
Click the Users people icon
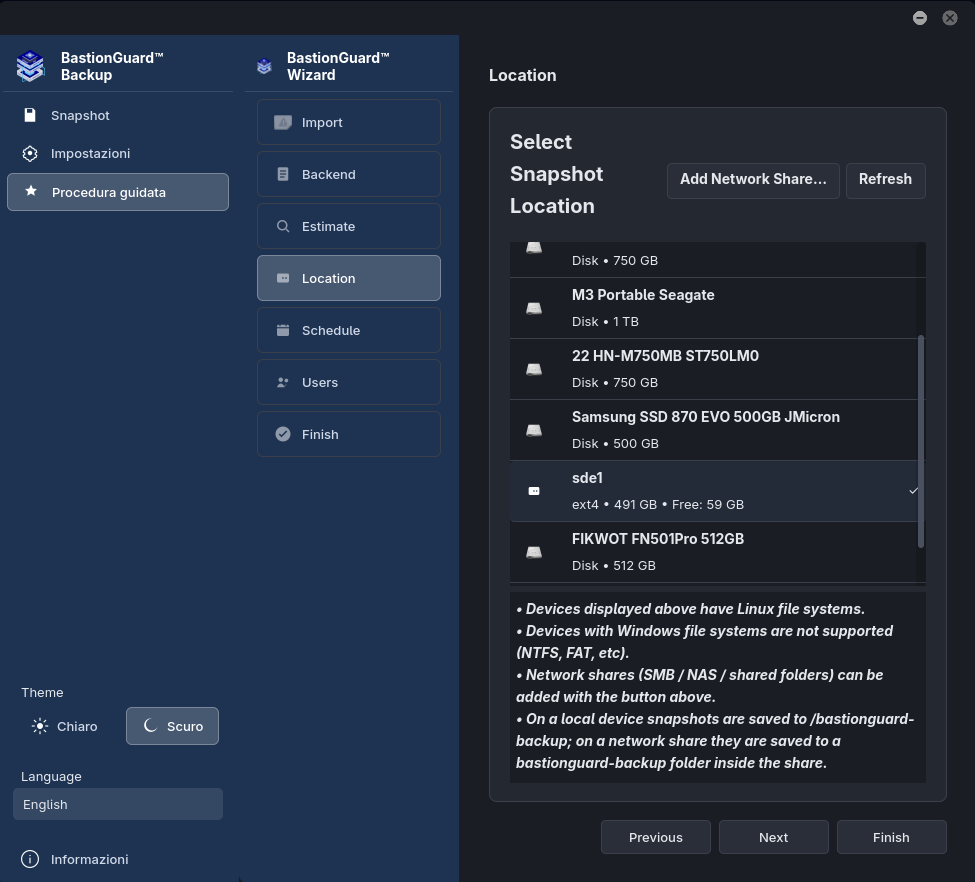pos(283,383)
